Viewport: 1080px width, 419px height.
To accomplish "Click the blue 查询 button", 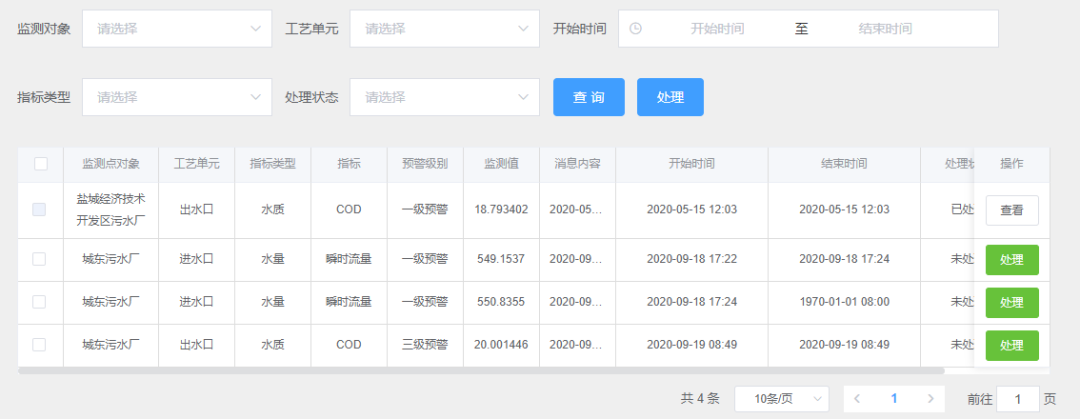I will (x=589, y=97).
